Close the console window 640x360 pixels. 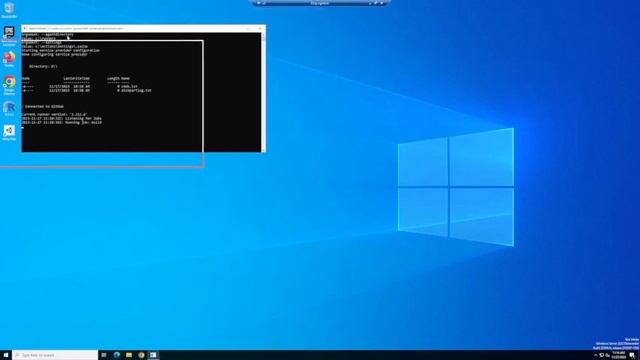point(260,29)
